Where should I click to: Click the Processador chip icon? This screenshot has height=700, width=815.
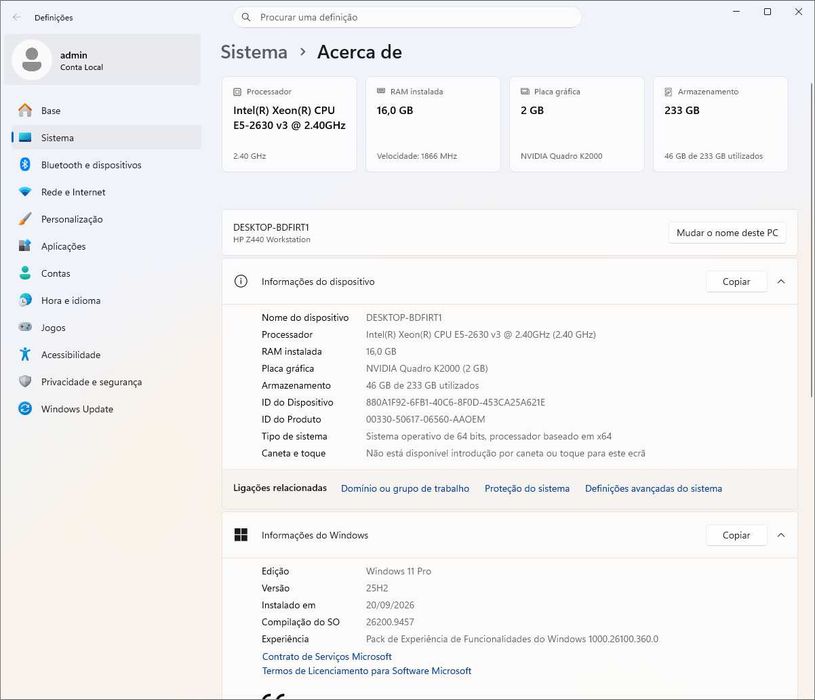click(237, 91)
